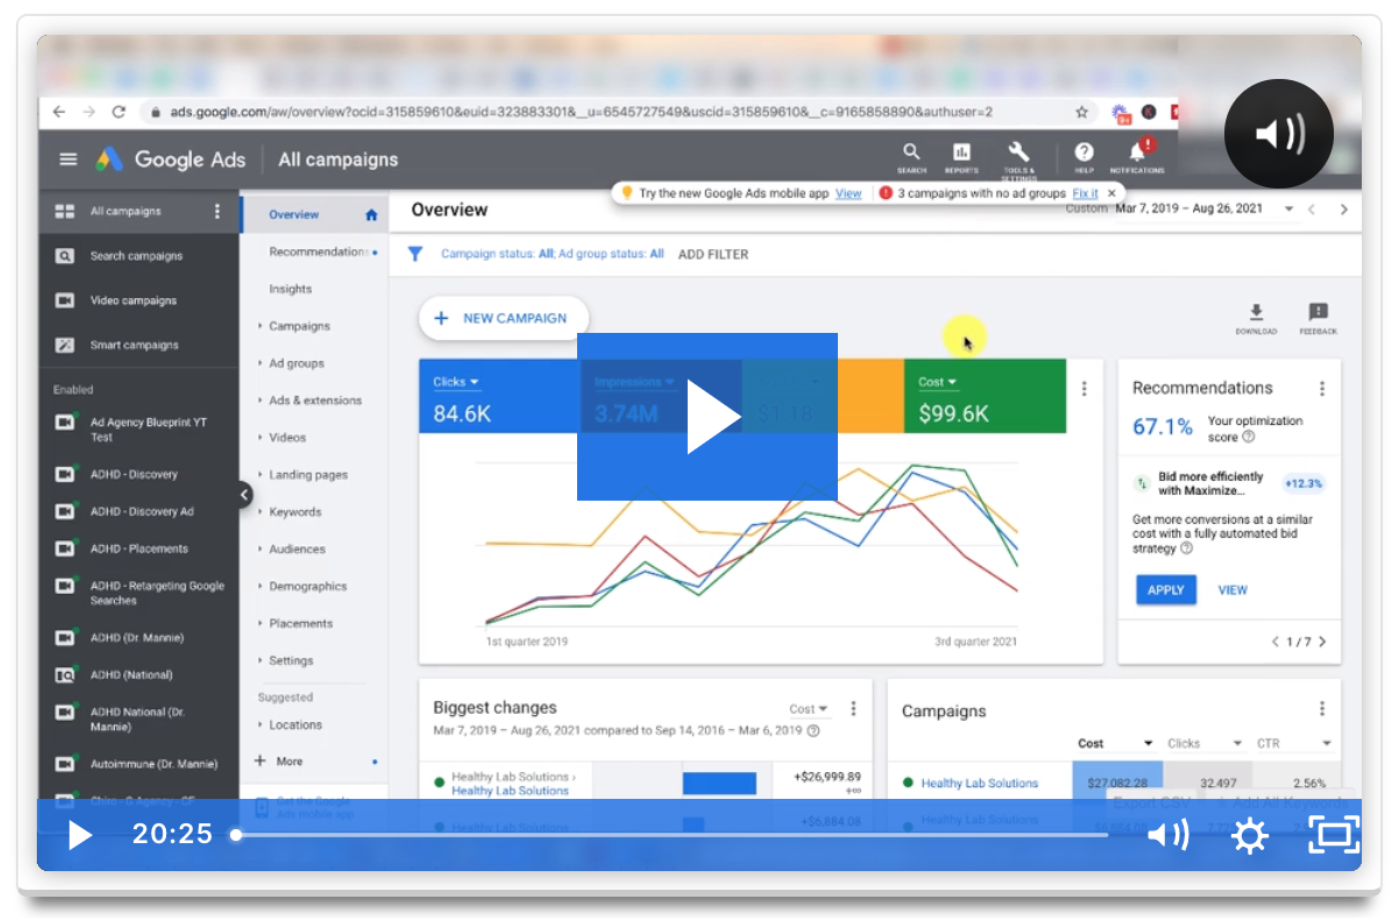The height and width of the screenshot is (918, 1398).
Task: Expand the Audiences navigation item
Action: (x=297, y=549)
